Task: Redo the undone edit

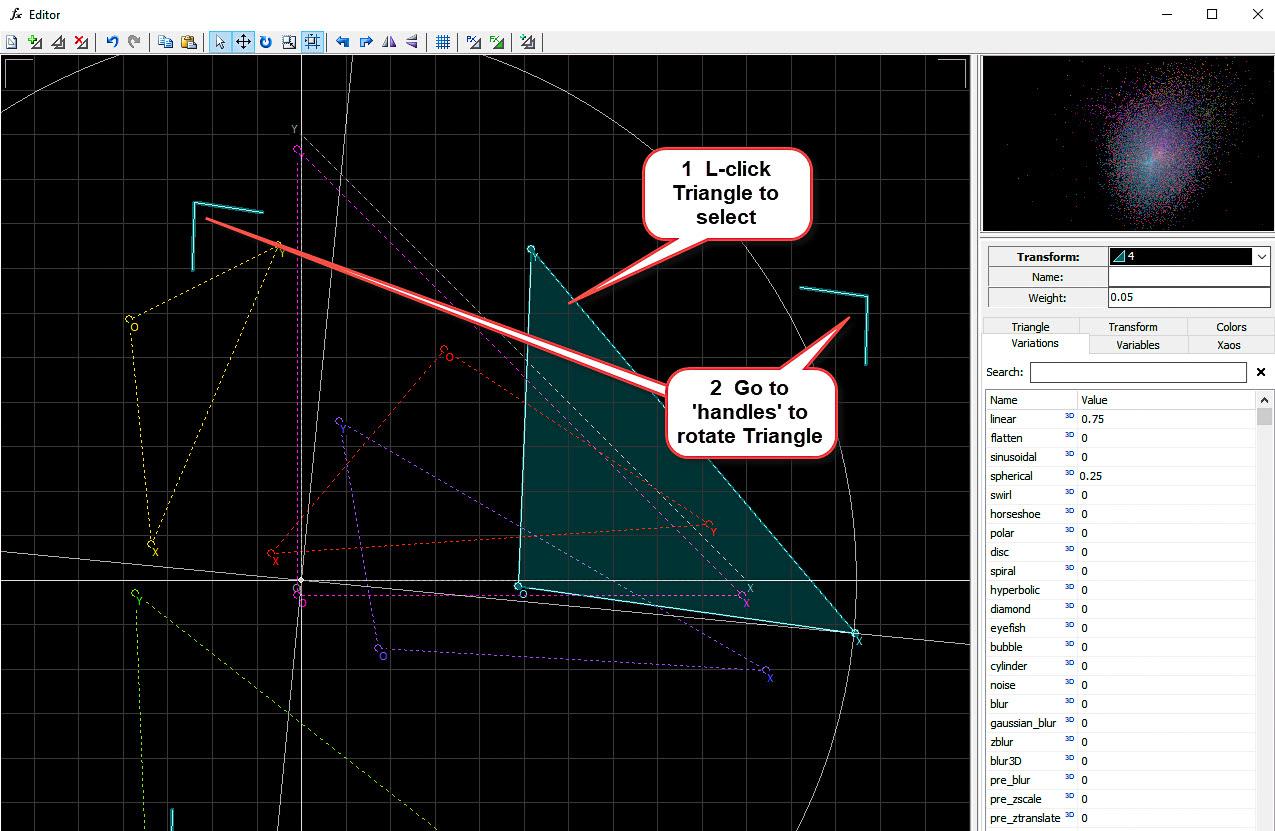Action: pyautogui.click(x=134, y=42)
